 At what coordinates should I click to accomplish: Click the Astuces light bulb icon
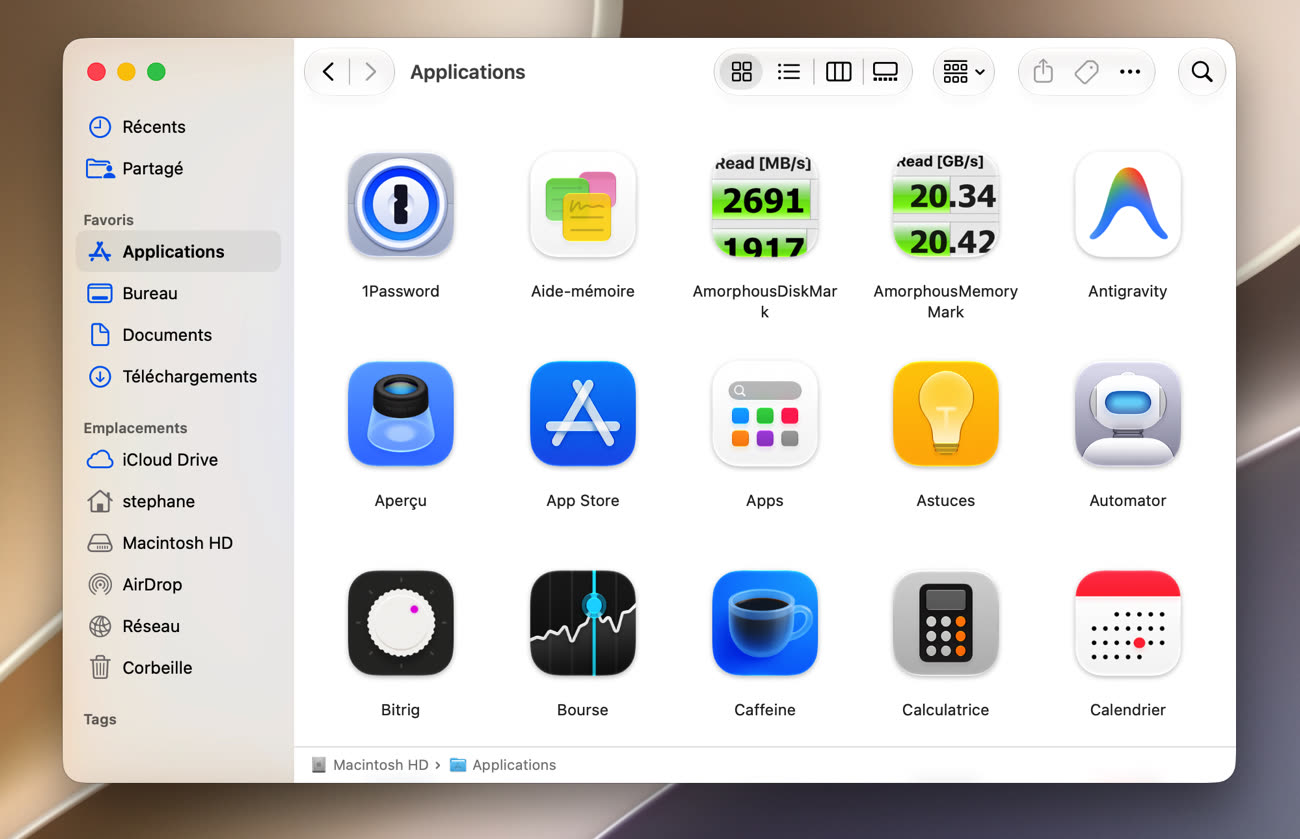point(945,414)
